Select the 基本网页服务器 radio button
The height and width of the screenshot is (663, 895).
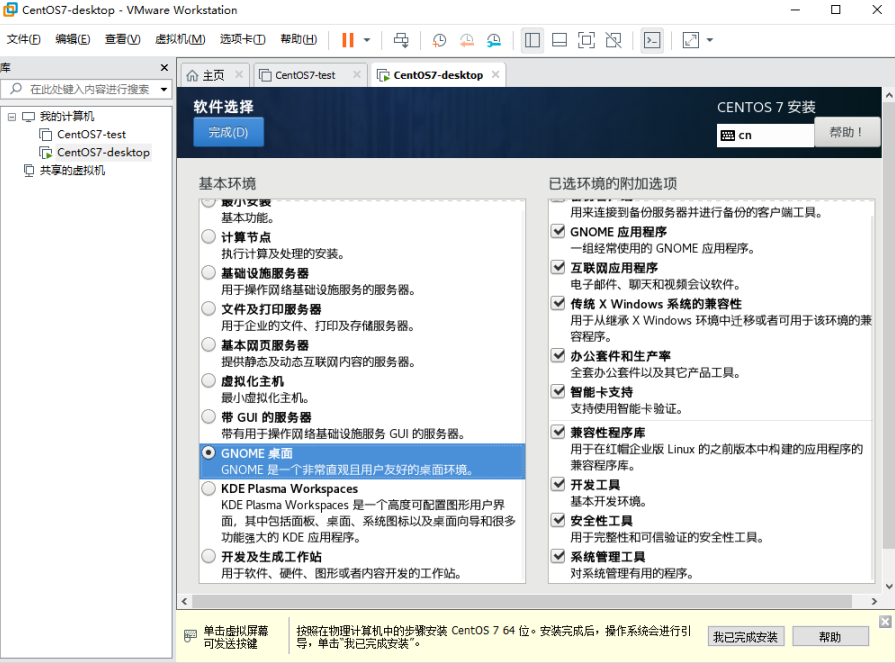point(208,344)
